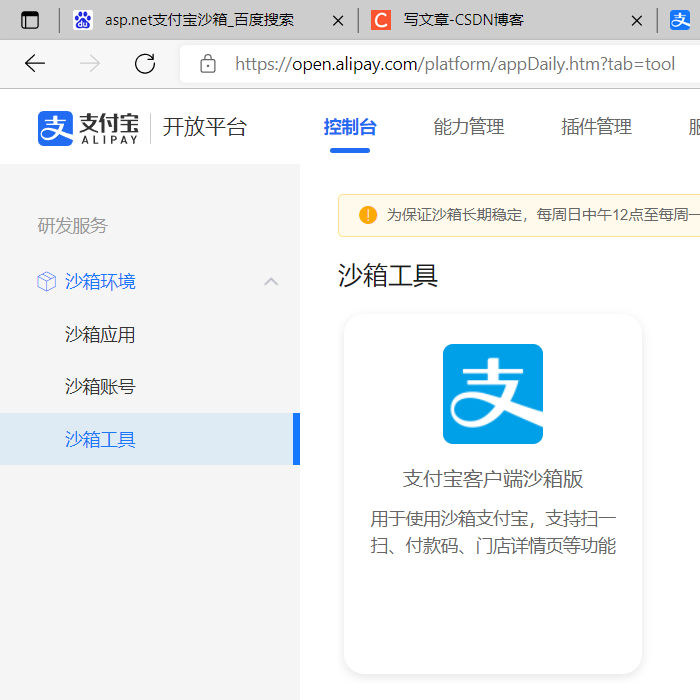Switch to 写文章-CSDN博客 tab
This screenshot has width=700, height=700.
coord(463,20)
